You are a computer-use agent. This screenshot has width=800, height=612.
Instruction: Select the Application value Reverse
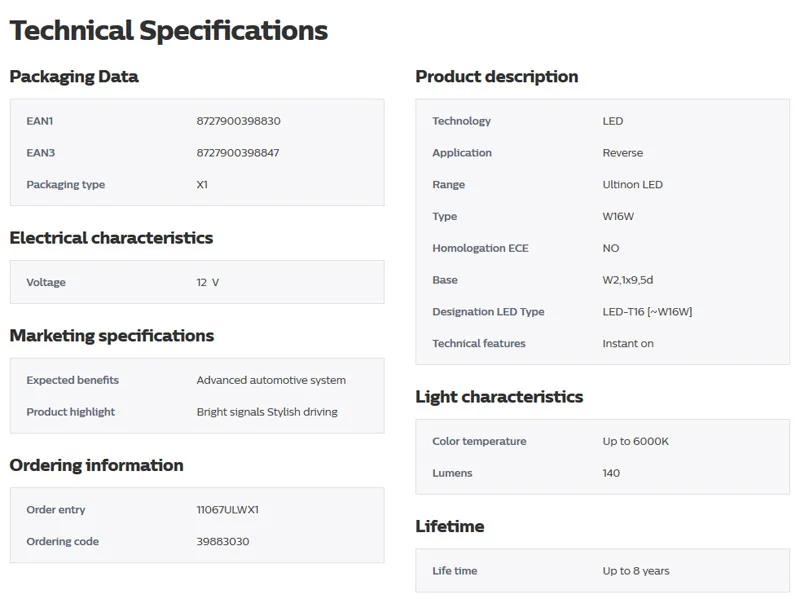coord(622,152)
